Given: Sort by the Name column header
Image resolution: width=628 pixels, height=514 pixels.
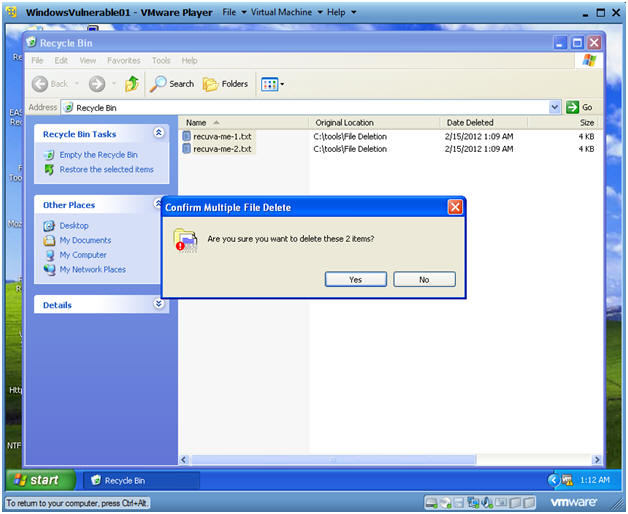Looking at the screenshot, I should [244, 123].
